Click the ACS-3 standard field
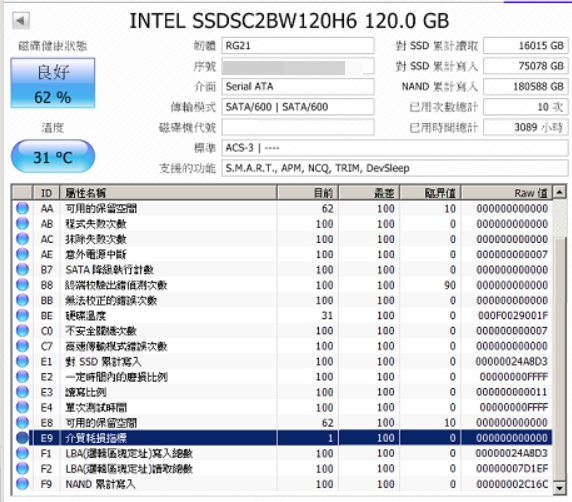Image resolution: width=572 pixels, height=502 pixels. 395,148
